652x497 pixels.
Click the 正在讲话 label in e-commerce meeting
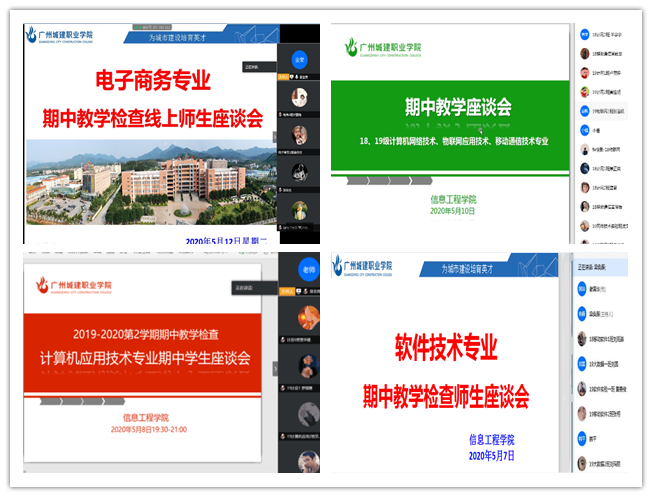click(254, 68)
